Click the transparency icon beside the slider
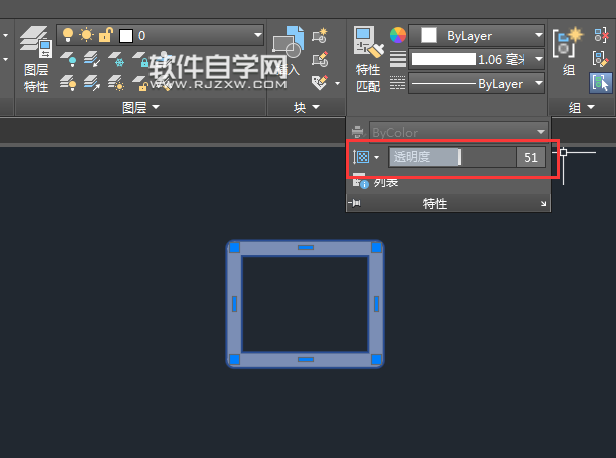This screenshot has height=458, width=616. [361, 157]
